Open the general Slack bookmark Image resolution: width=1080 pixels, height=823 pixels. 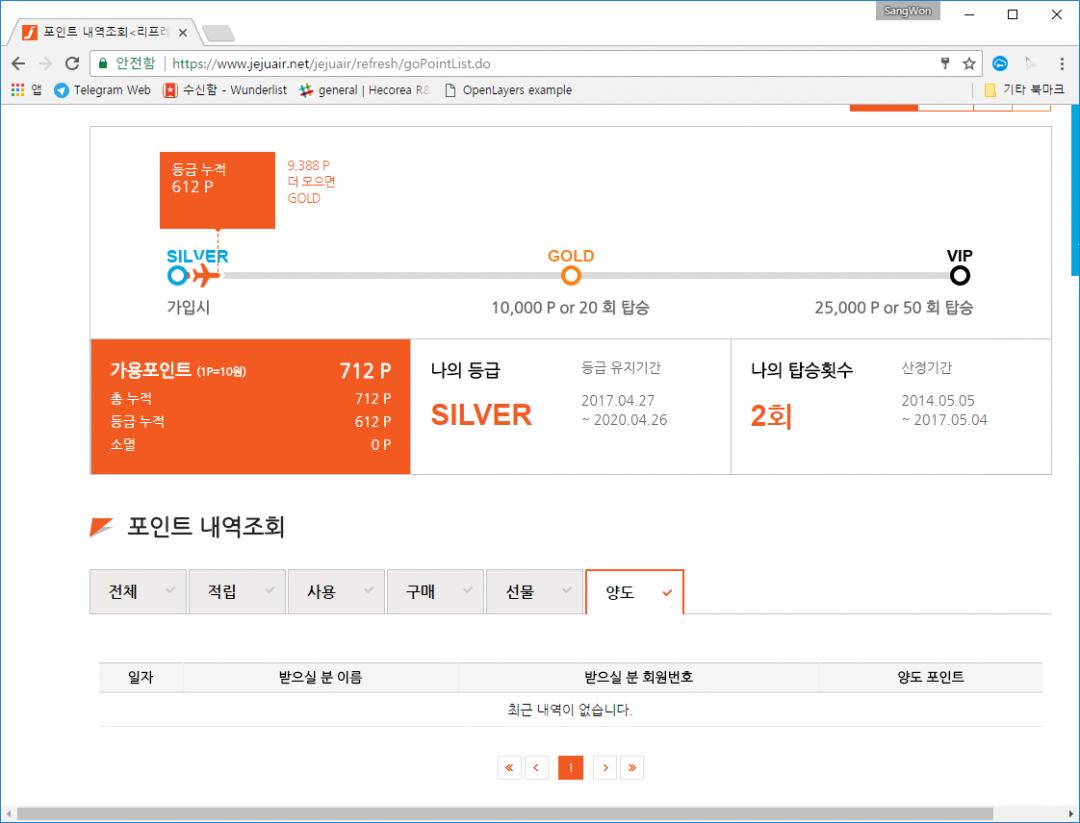click(x=365, y=90)
